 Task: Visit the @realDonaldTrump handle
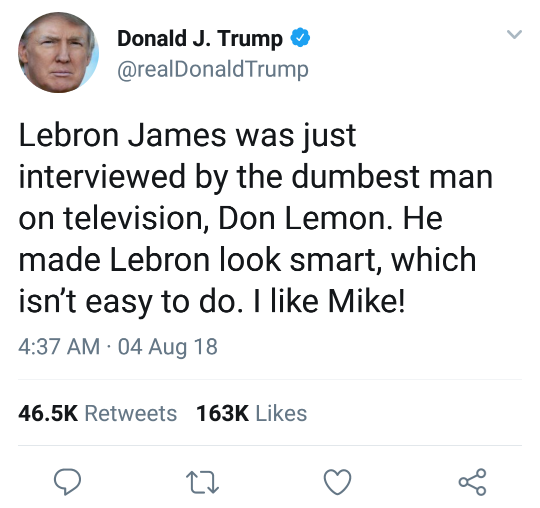pos(213,70)
